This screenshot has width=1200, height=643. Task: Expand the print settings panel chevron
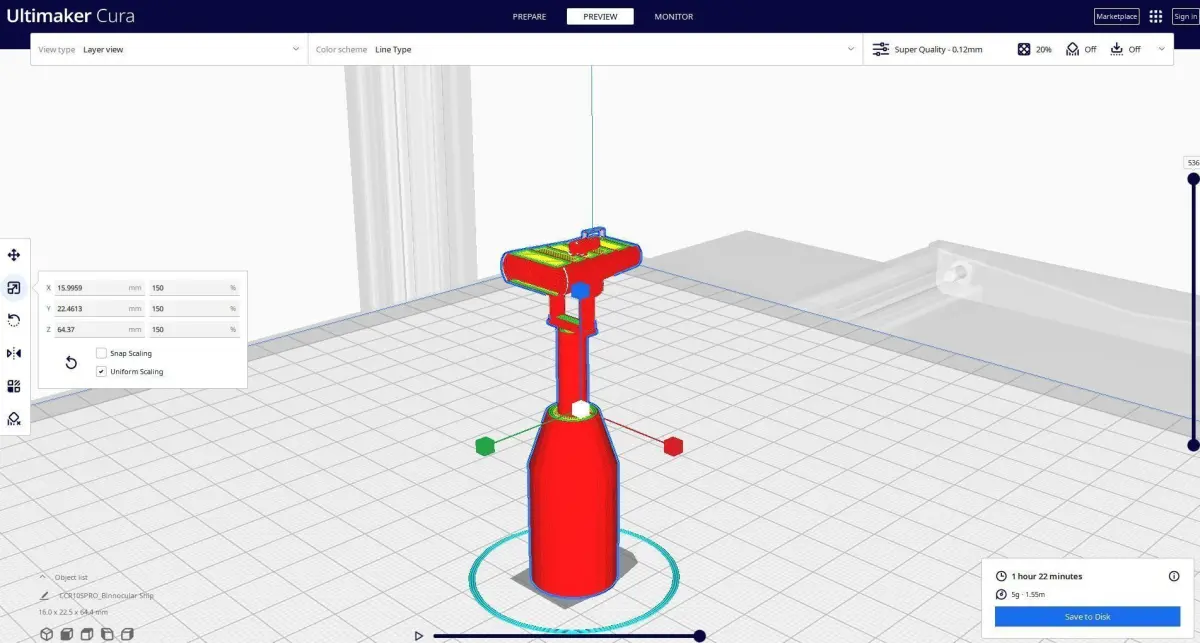[x=1161, y=49]
